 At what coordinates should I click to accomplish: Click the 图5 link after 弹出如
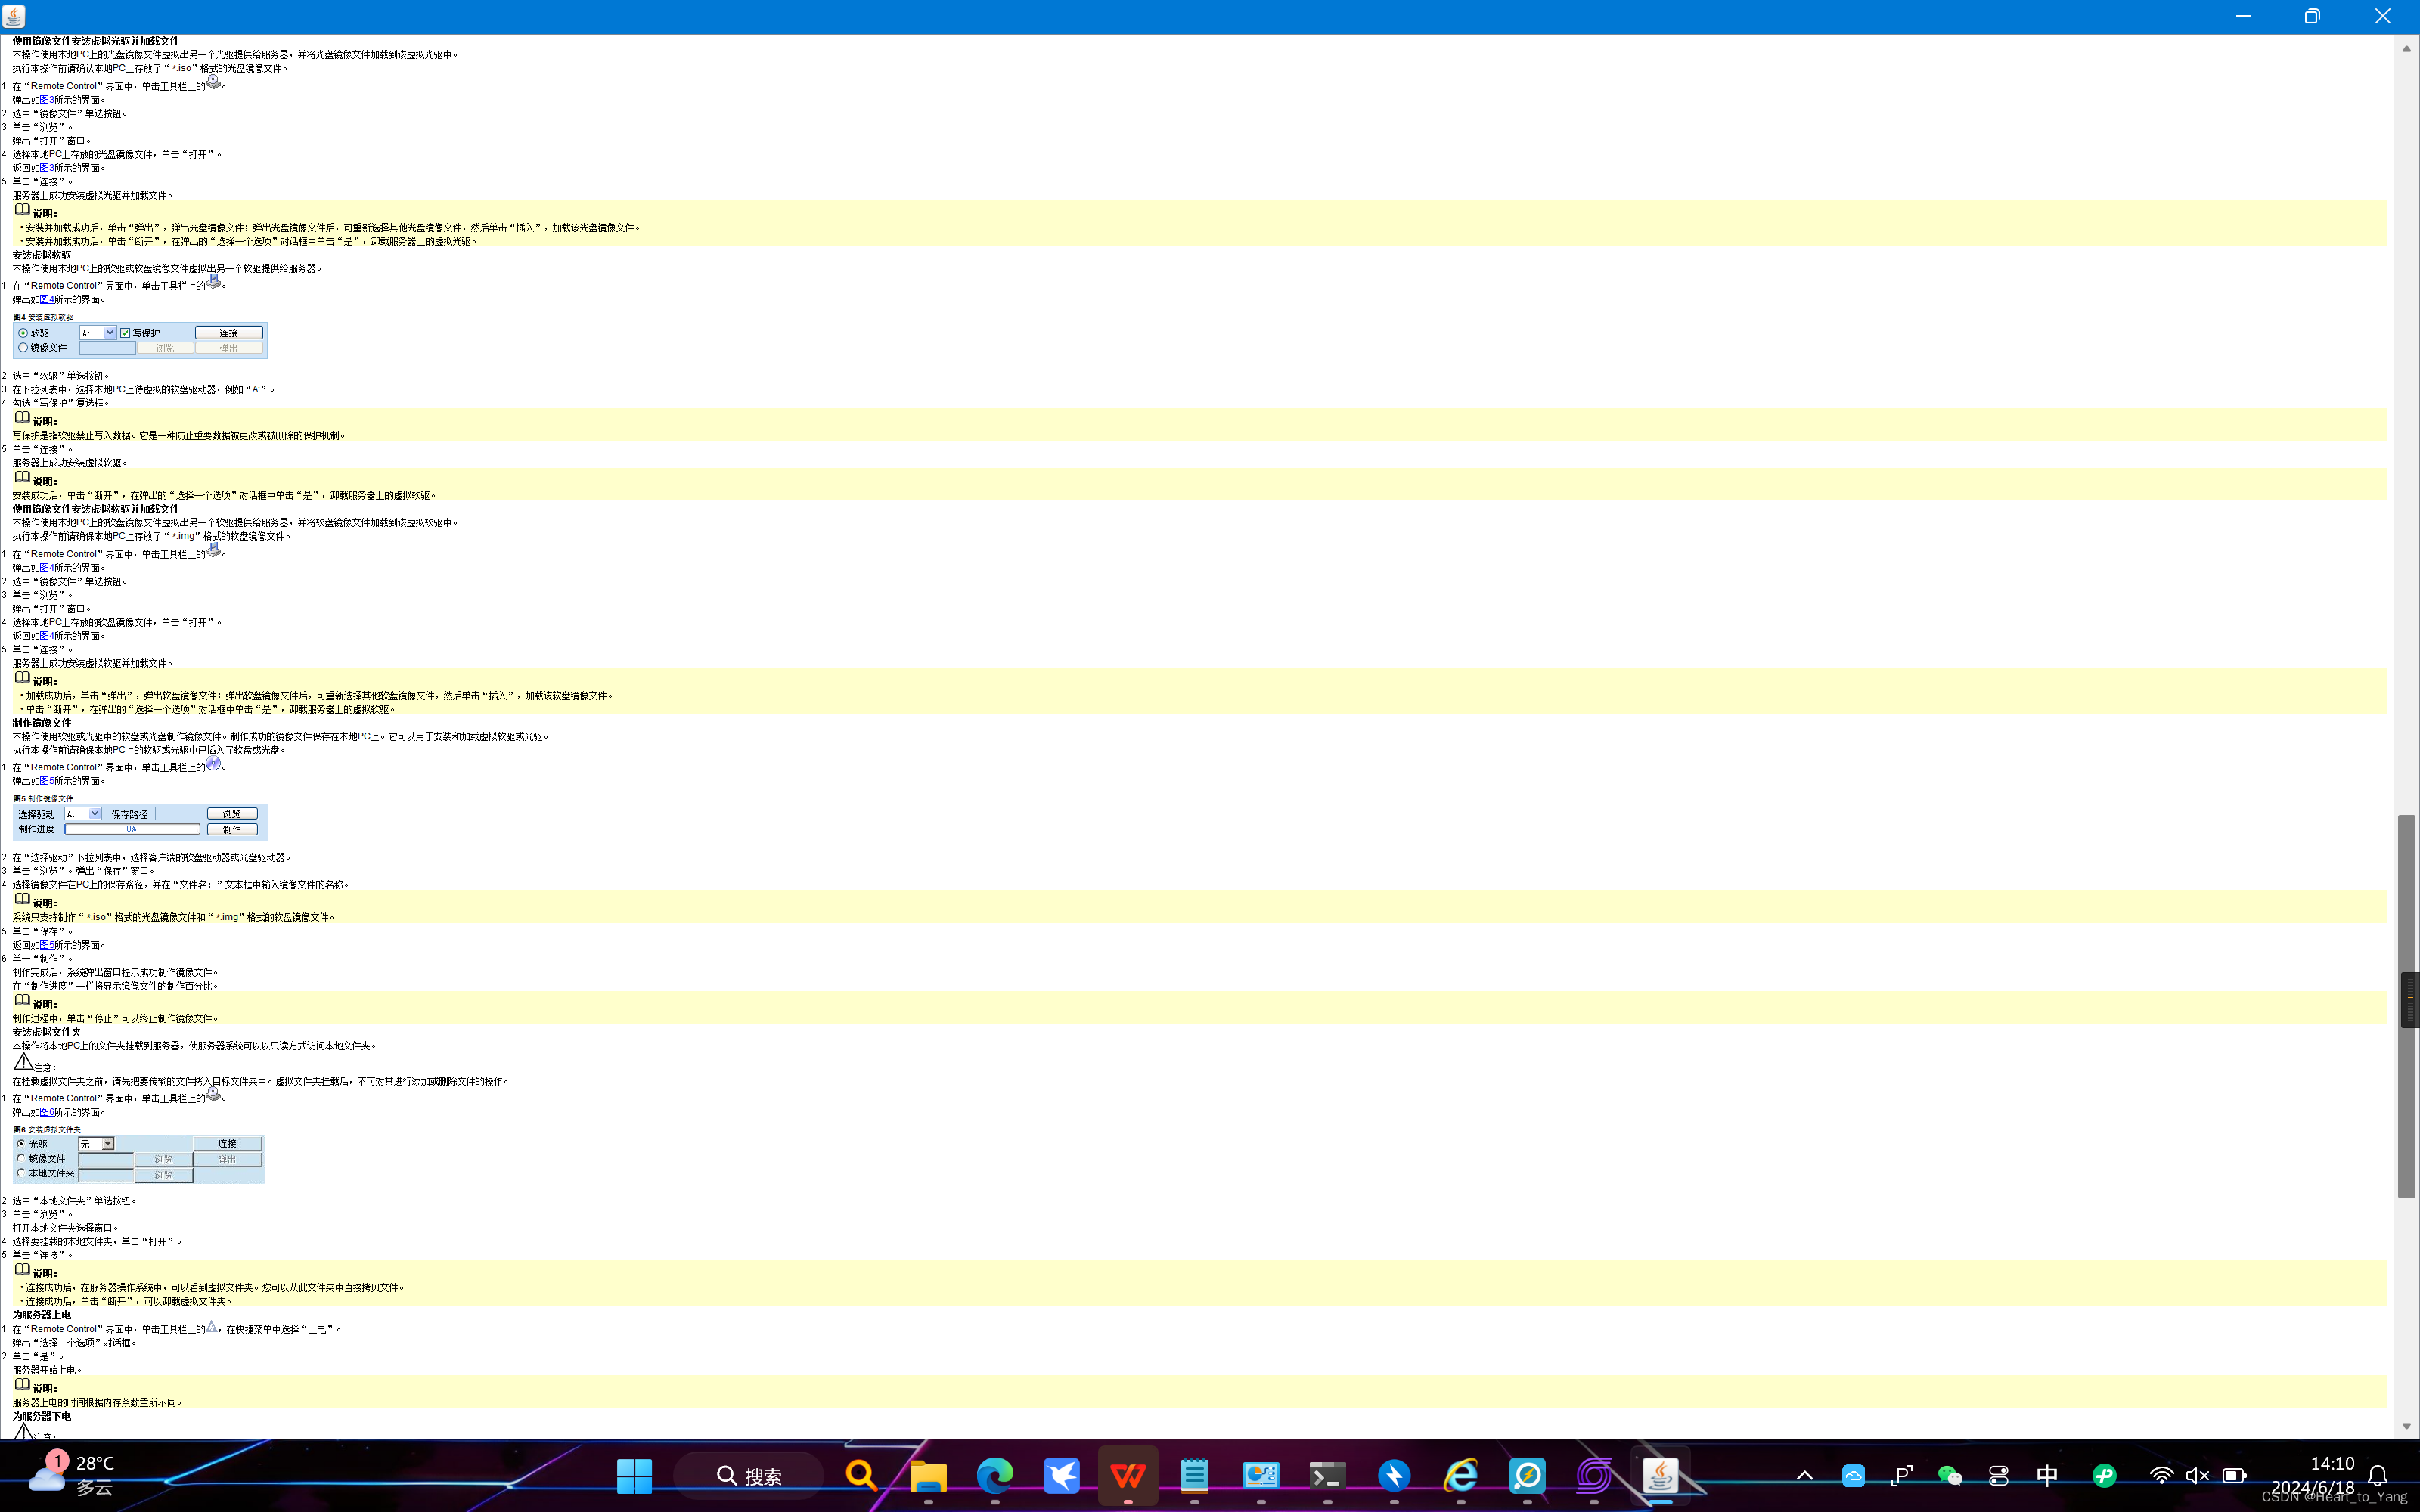pos(46,781)
